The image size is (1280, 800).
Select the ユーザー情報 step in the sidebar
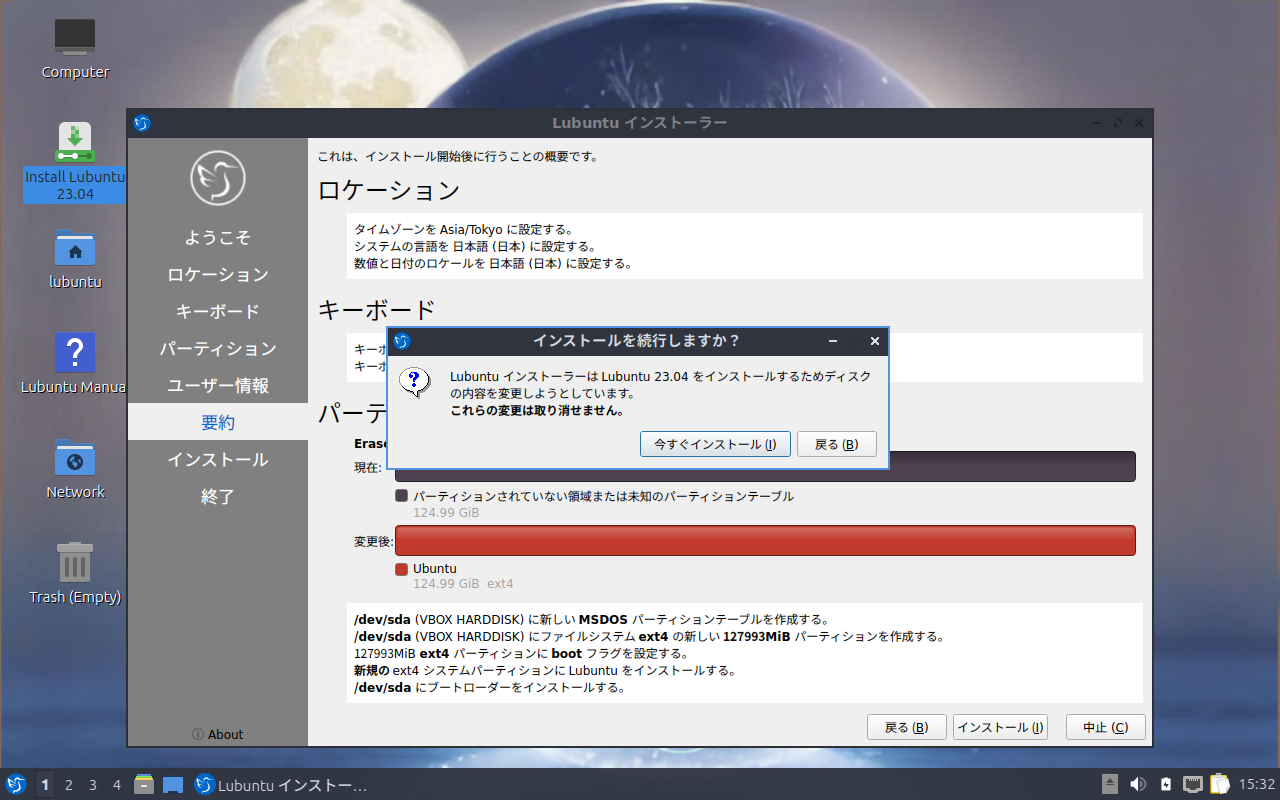[x=217, y=386]
